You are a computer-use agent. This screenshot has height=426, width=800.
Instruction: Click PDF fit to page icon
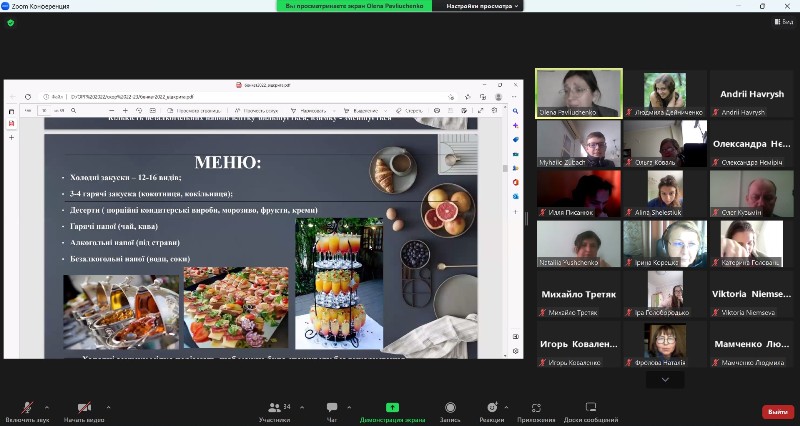[153, 110]
